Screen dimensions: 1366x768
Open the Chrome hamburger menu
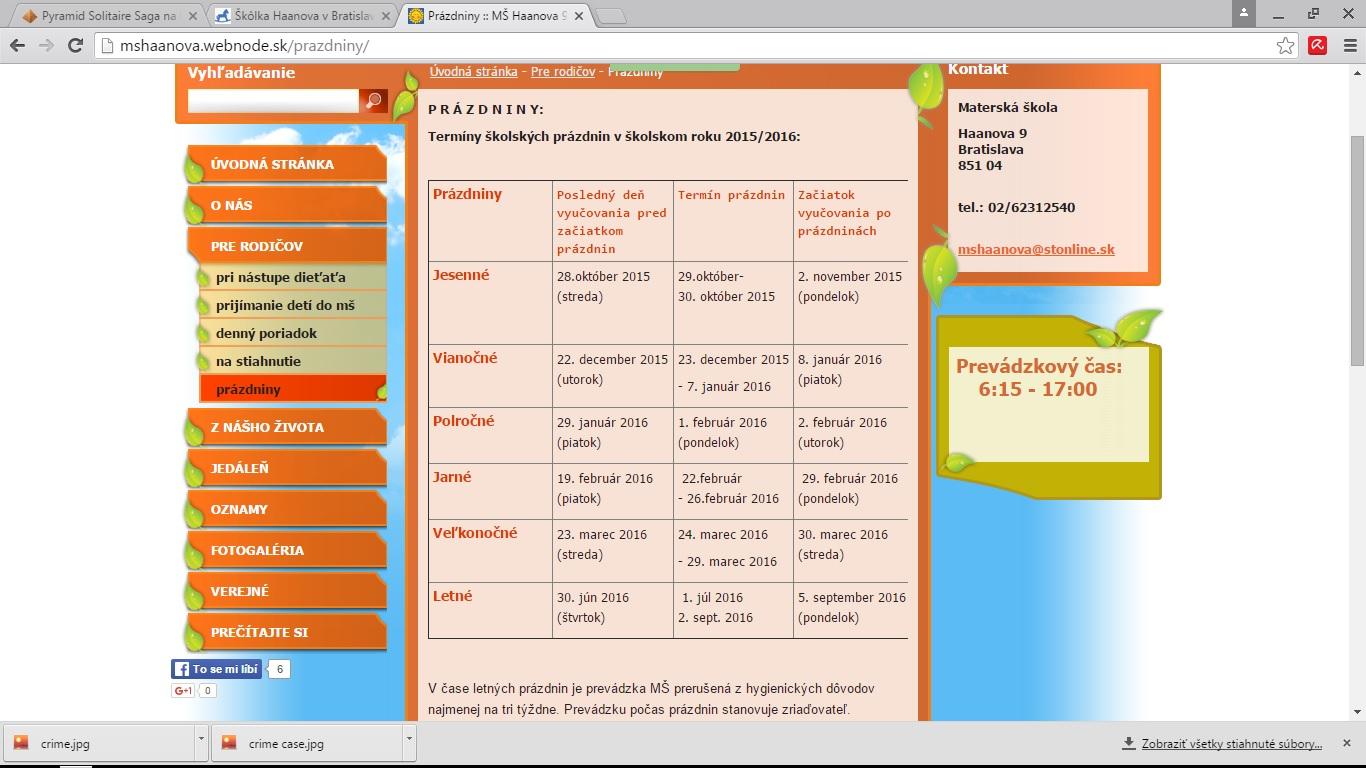1347,46
